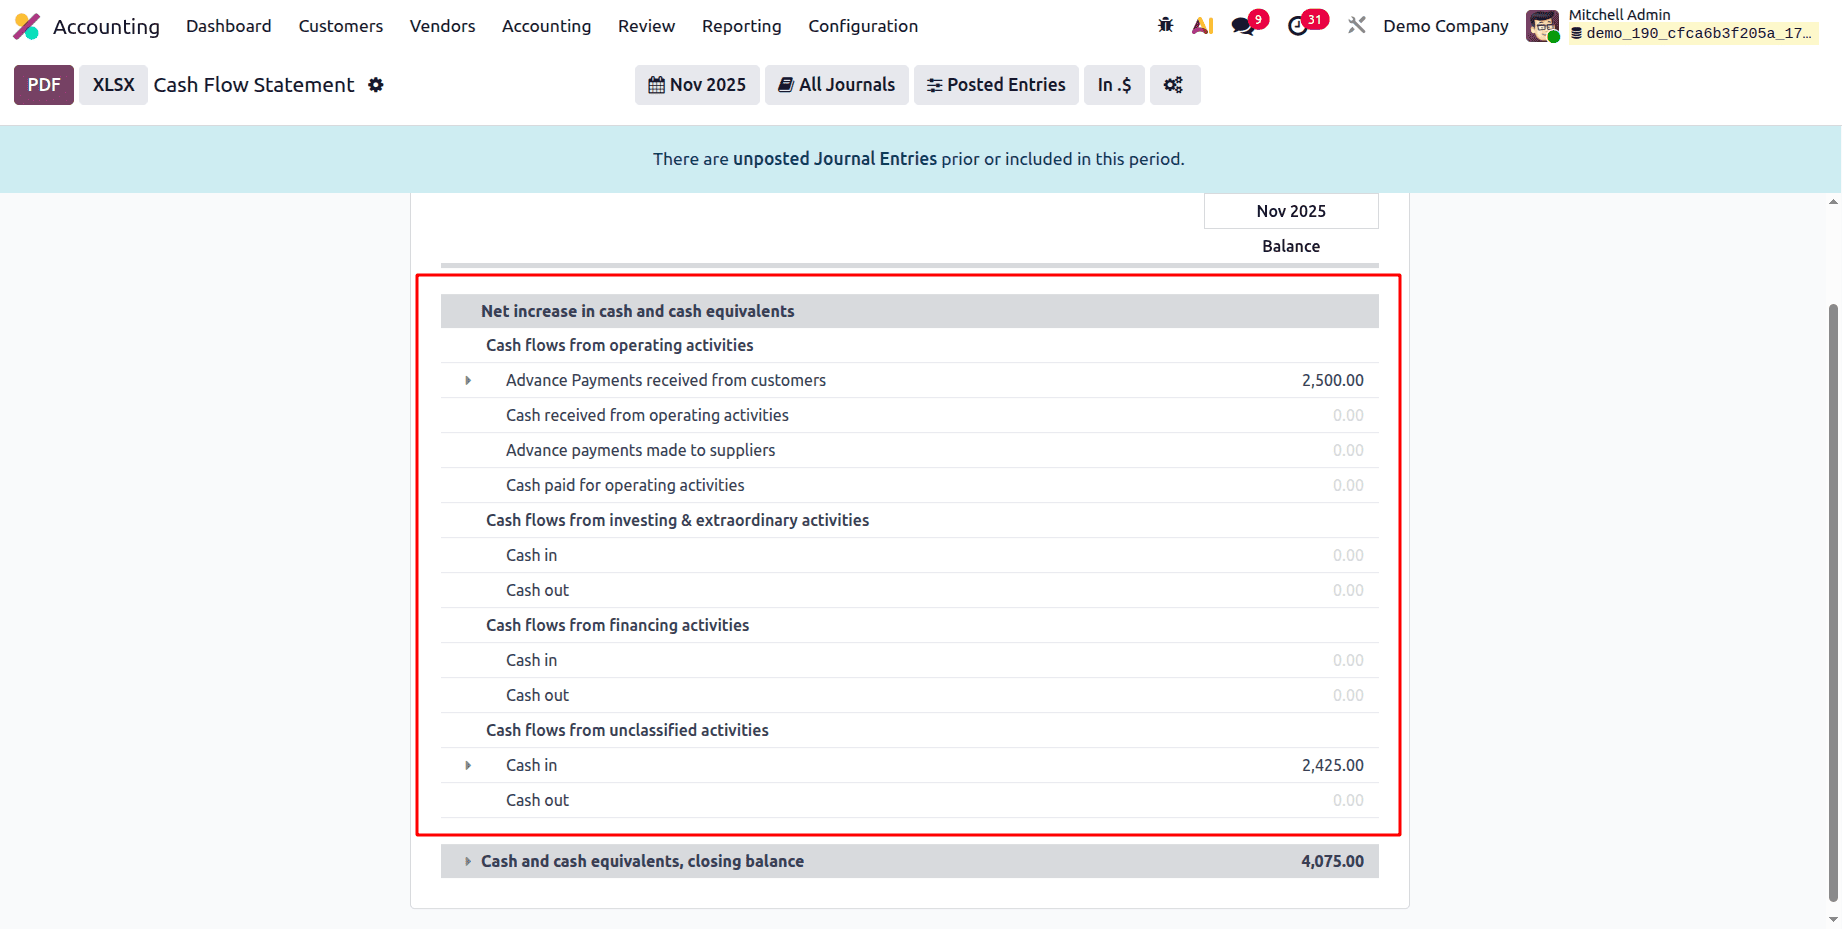Open the Nov 2025 date filter
Screen dimensions: 1842x929
pyautogui.click(x=697, y=85)
